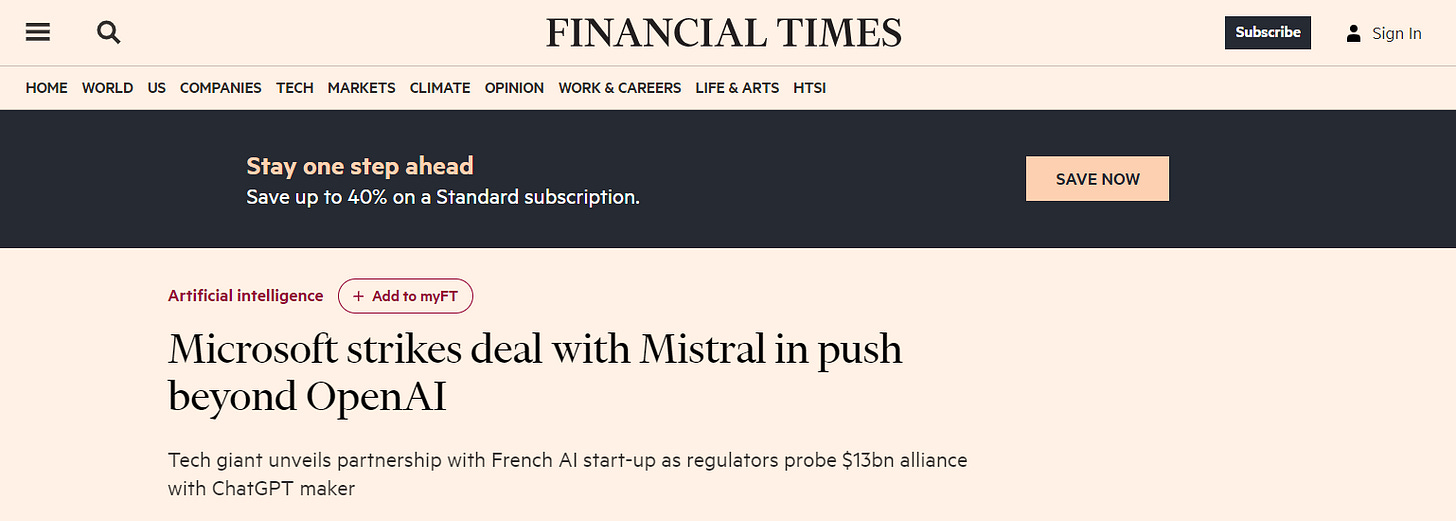Select the US navigation item
1456x521 pixels.
(156, 88)
